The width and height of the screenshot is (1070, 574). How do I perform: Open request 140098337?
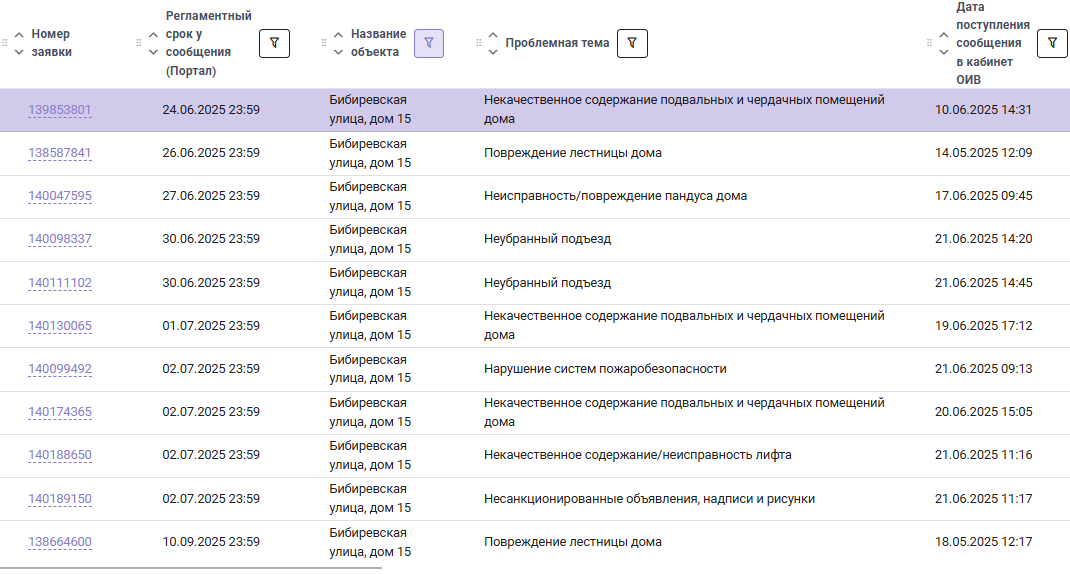(x=59, y=239)
